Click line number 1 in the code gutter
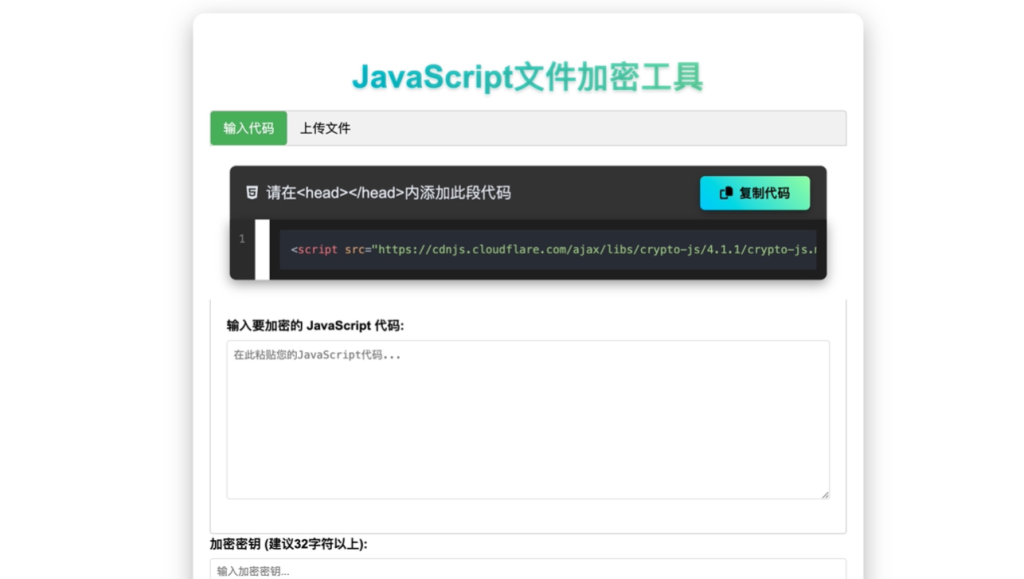This screenshot has height=579, width=1024. pyautogui.click(x=241, y=239)
